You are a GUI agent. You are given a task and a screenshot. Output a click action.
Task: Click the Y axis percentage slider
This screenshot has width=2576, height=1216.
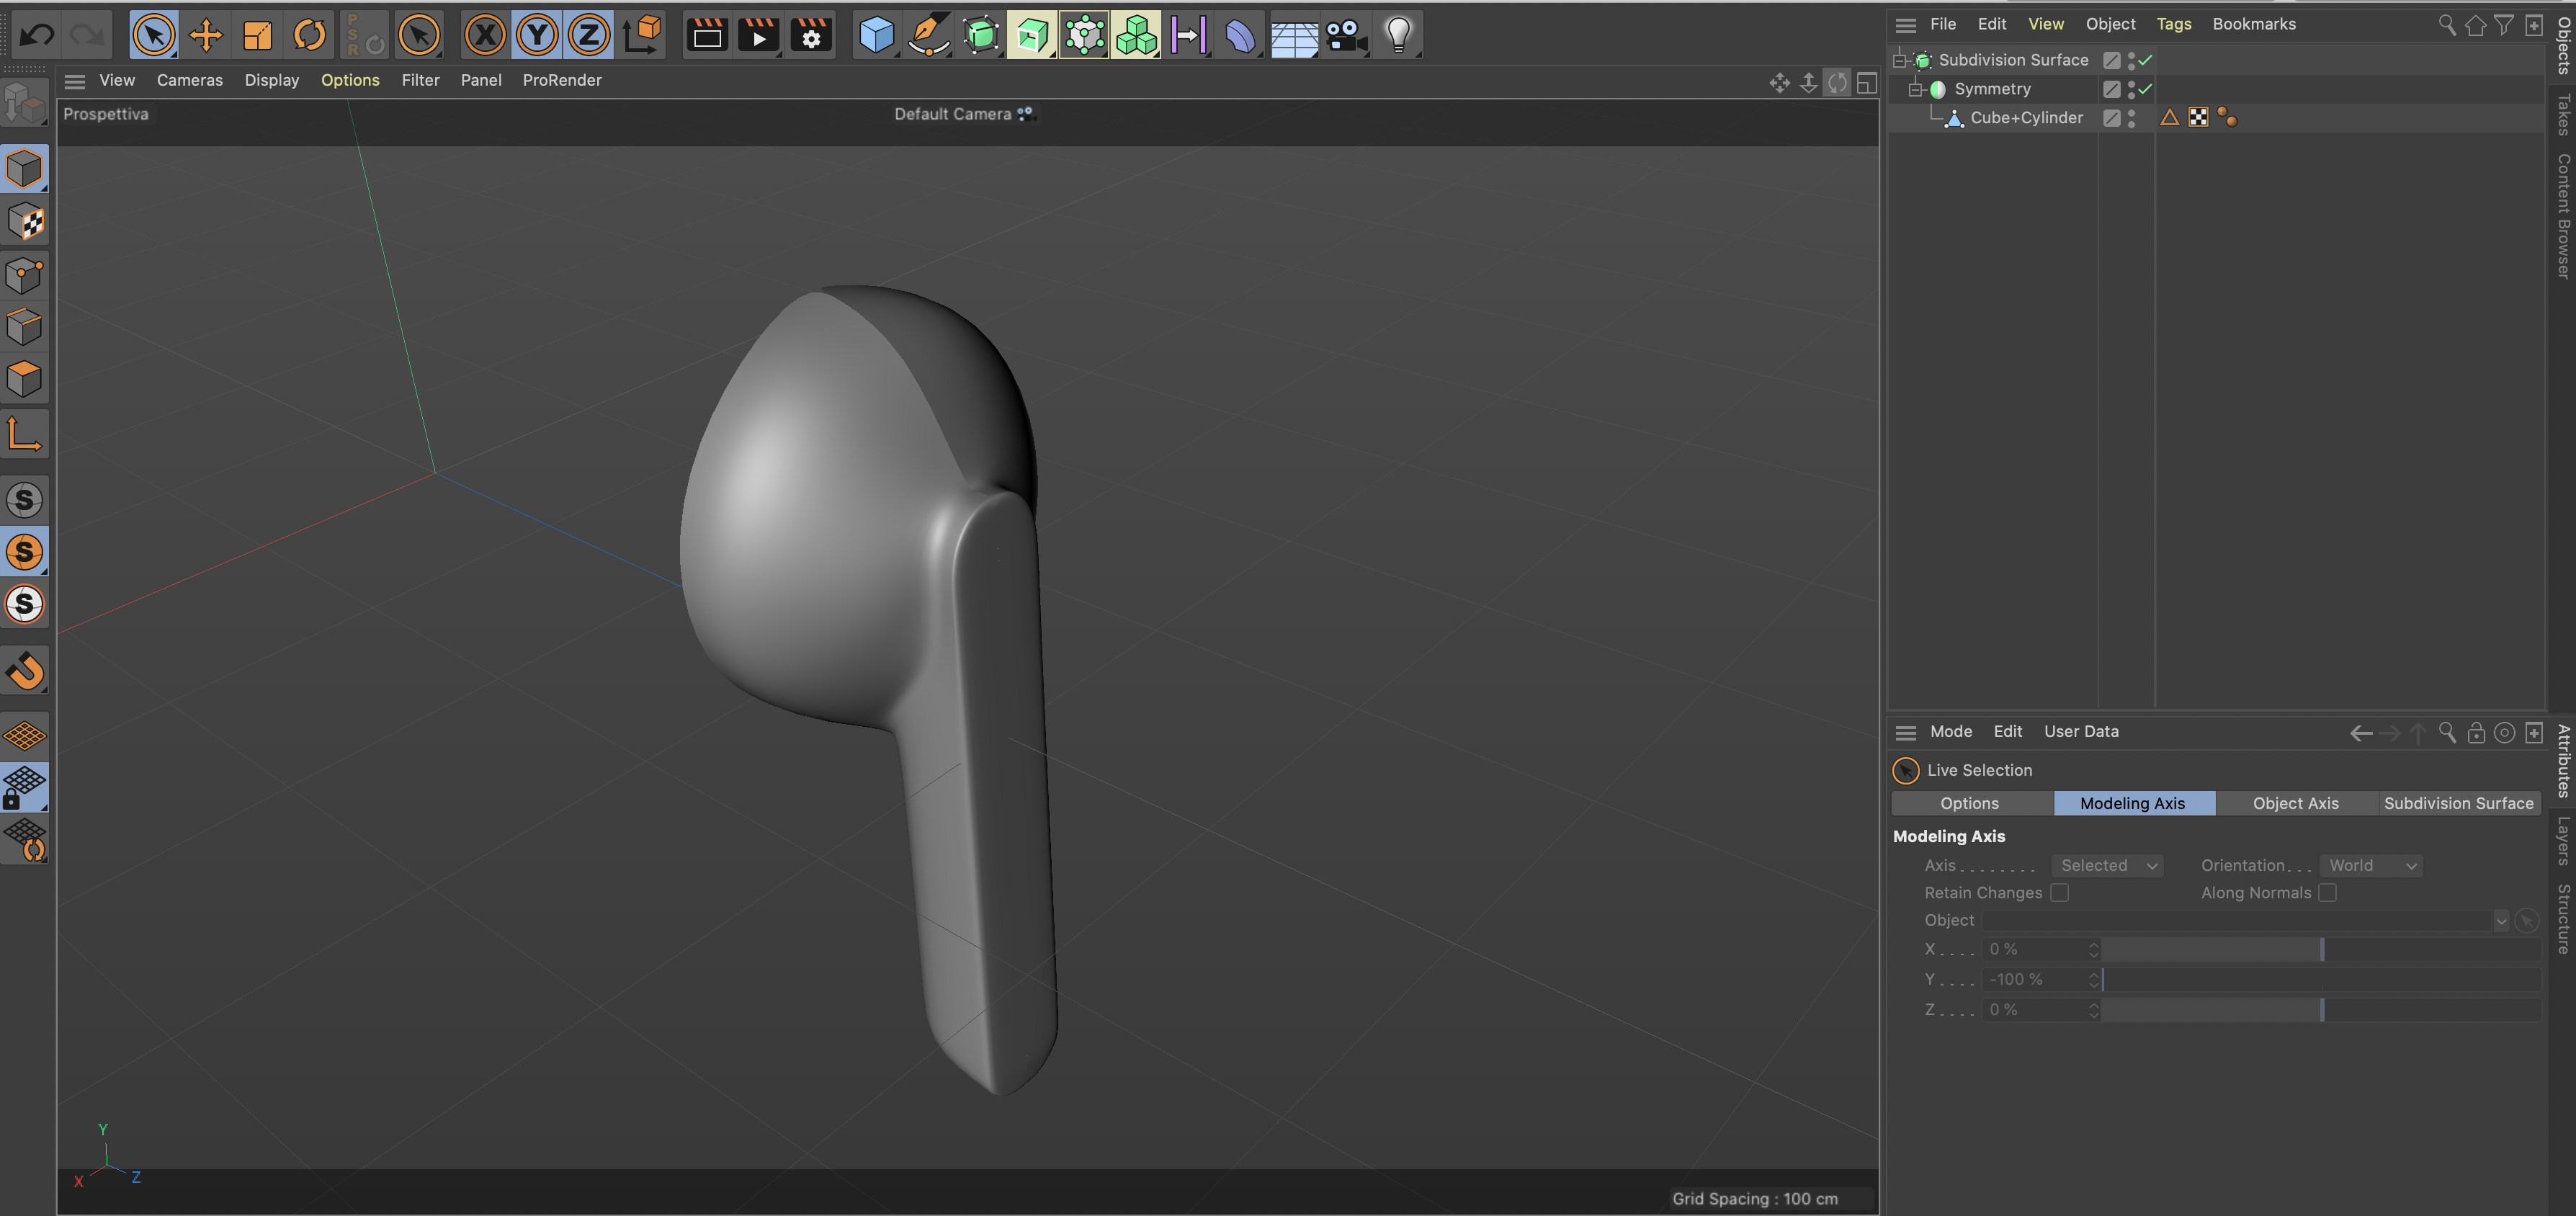tap(2320, 979)
